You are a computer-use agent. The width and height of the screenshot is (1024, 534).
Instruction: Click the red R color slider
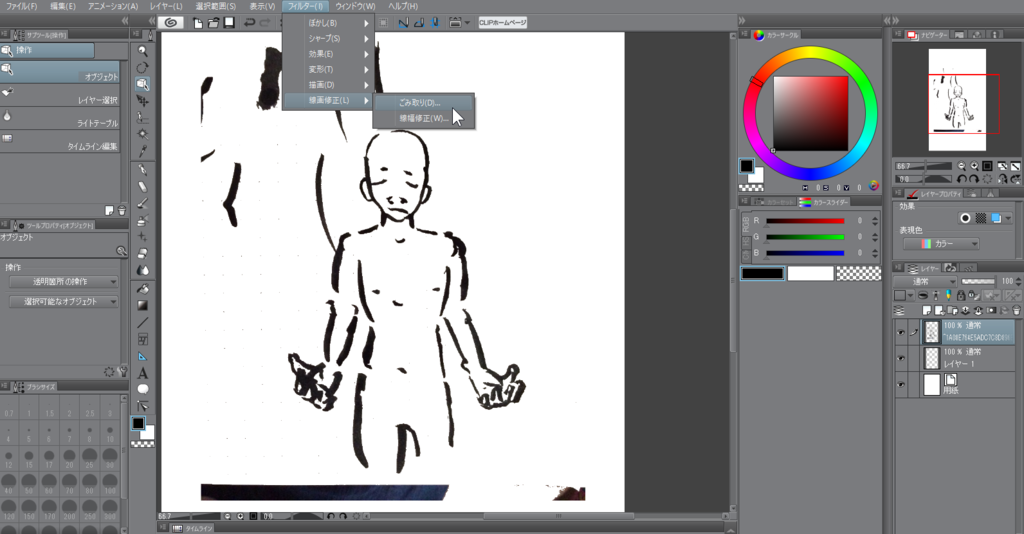[x=805, y=221]
